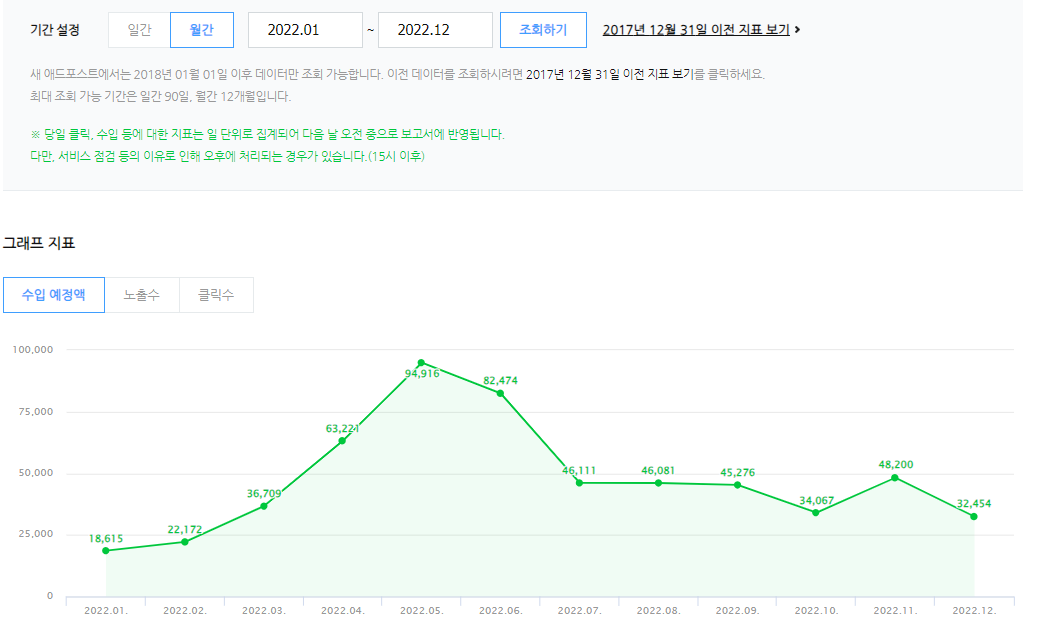Switch to the 클릭수 tab

216,295
